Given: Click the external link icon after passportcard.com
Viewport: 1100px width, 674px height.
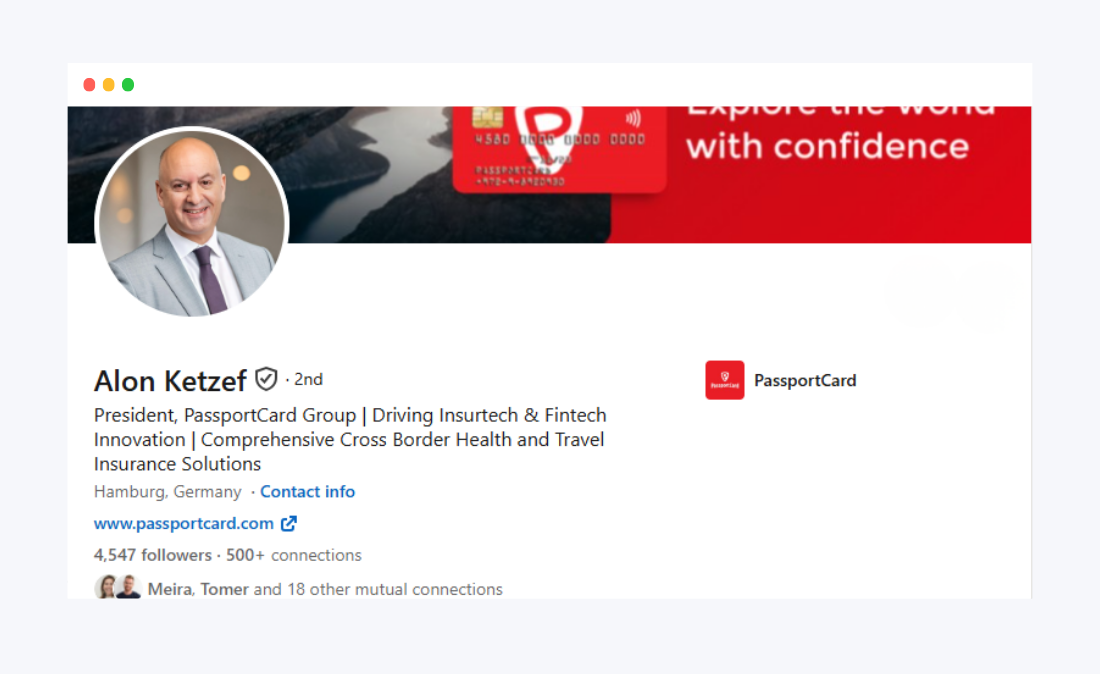Looking at the screenshot, I should click(288, 523).
